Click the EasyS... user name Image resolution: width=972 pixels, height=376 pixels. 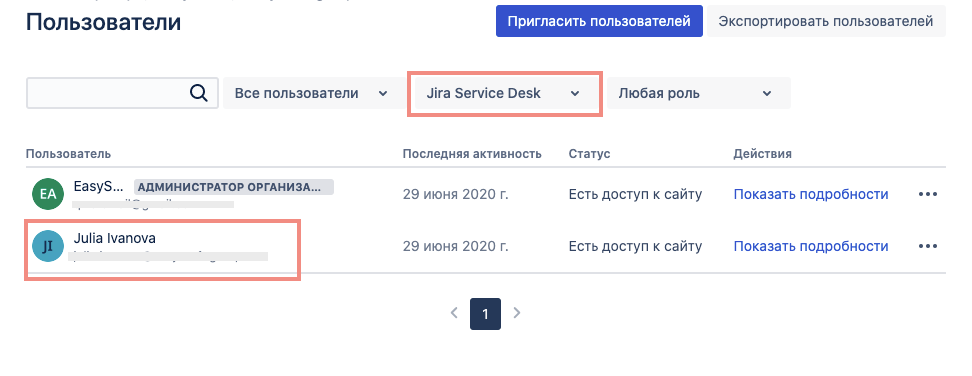pyautogui.click(x=100, y=186)
